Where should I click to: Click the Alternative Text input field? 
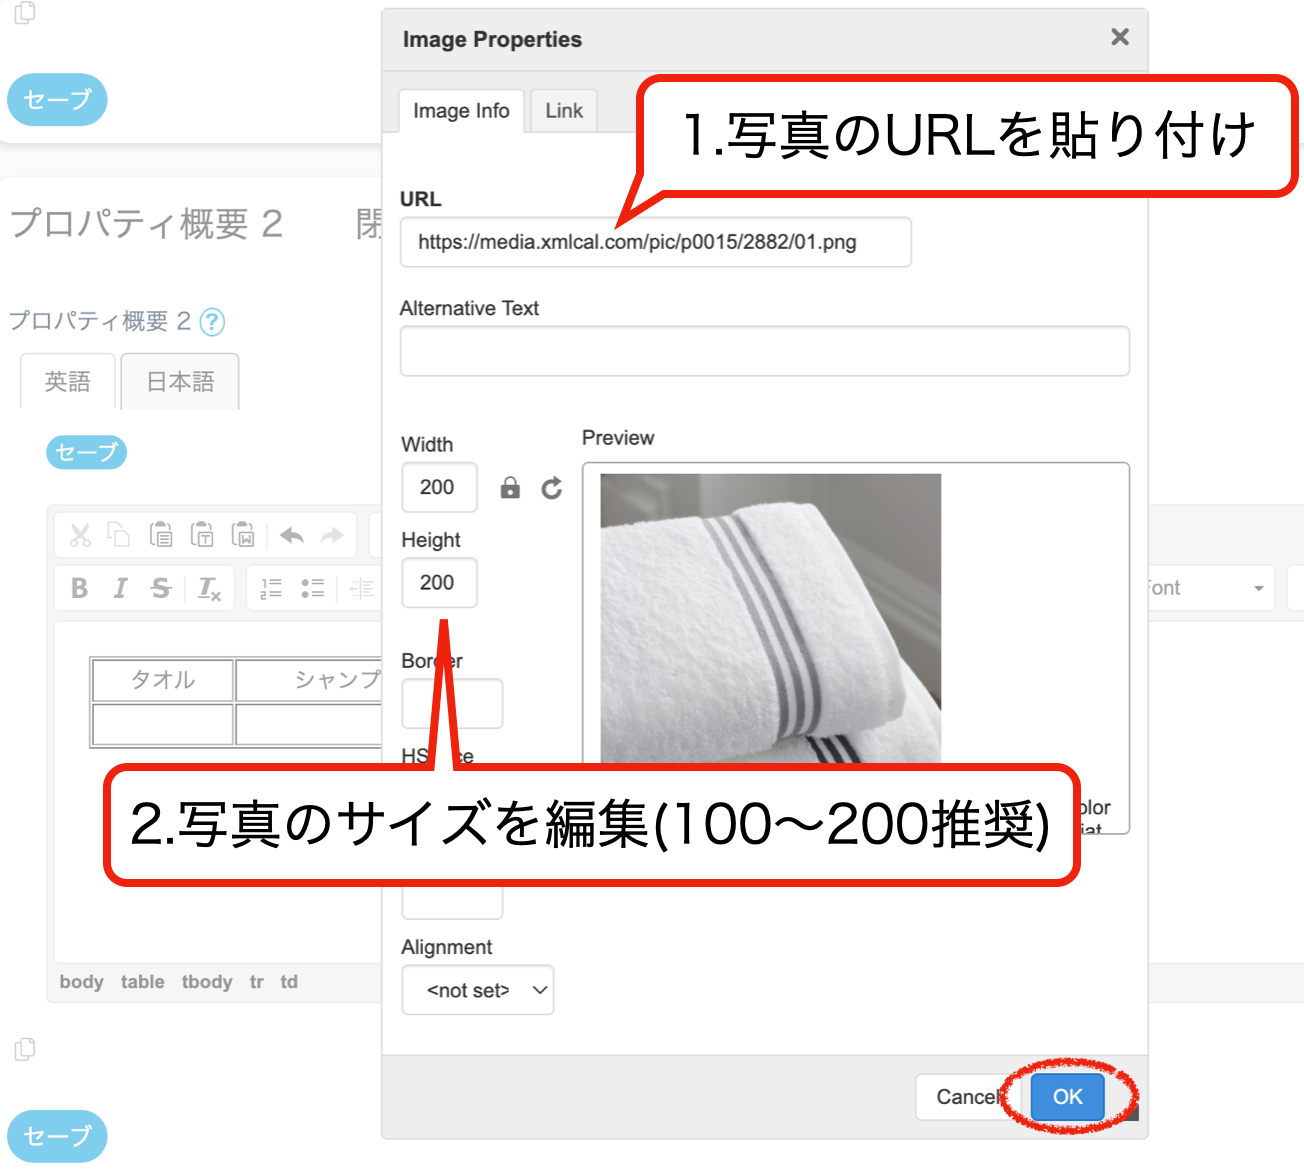pos(764,351)
